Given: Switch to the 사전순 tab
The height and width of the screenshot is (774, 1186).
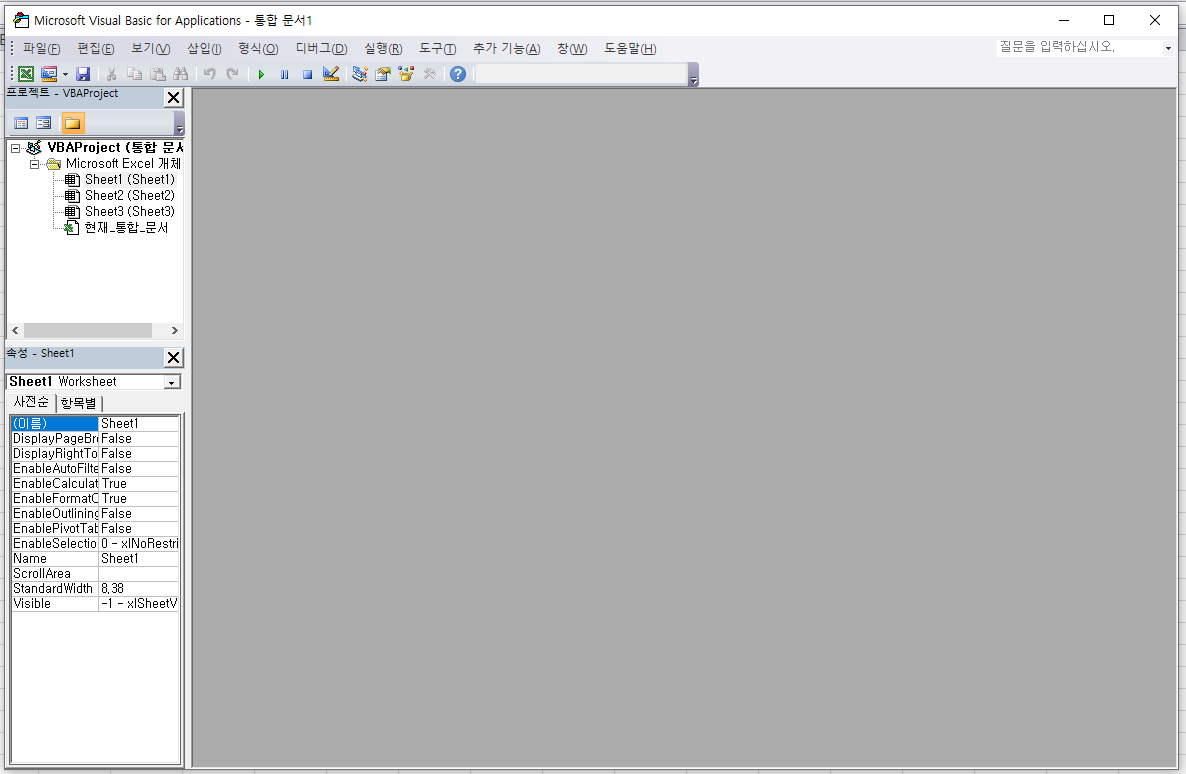Looking at the screenshot, I should 31,402.
